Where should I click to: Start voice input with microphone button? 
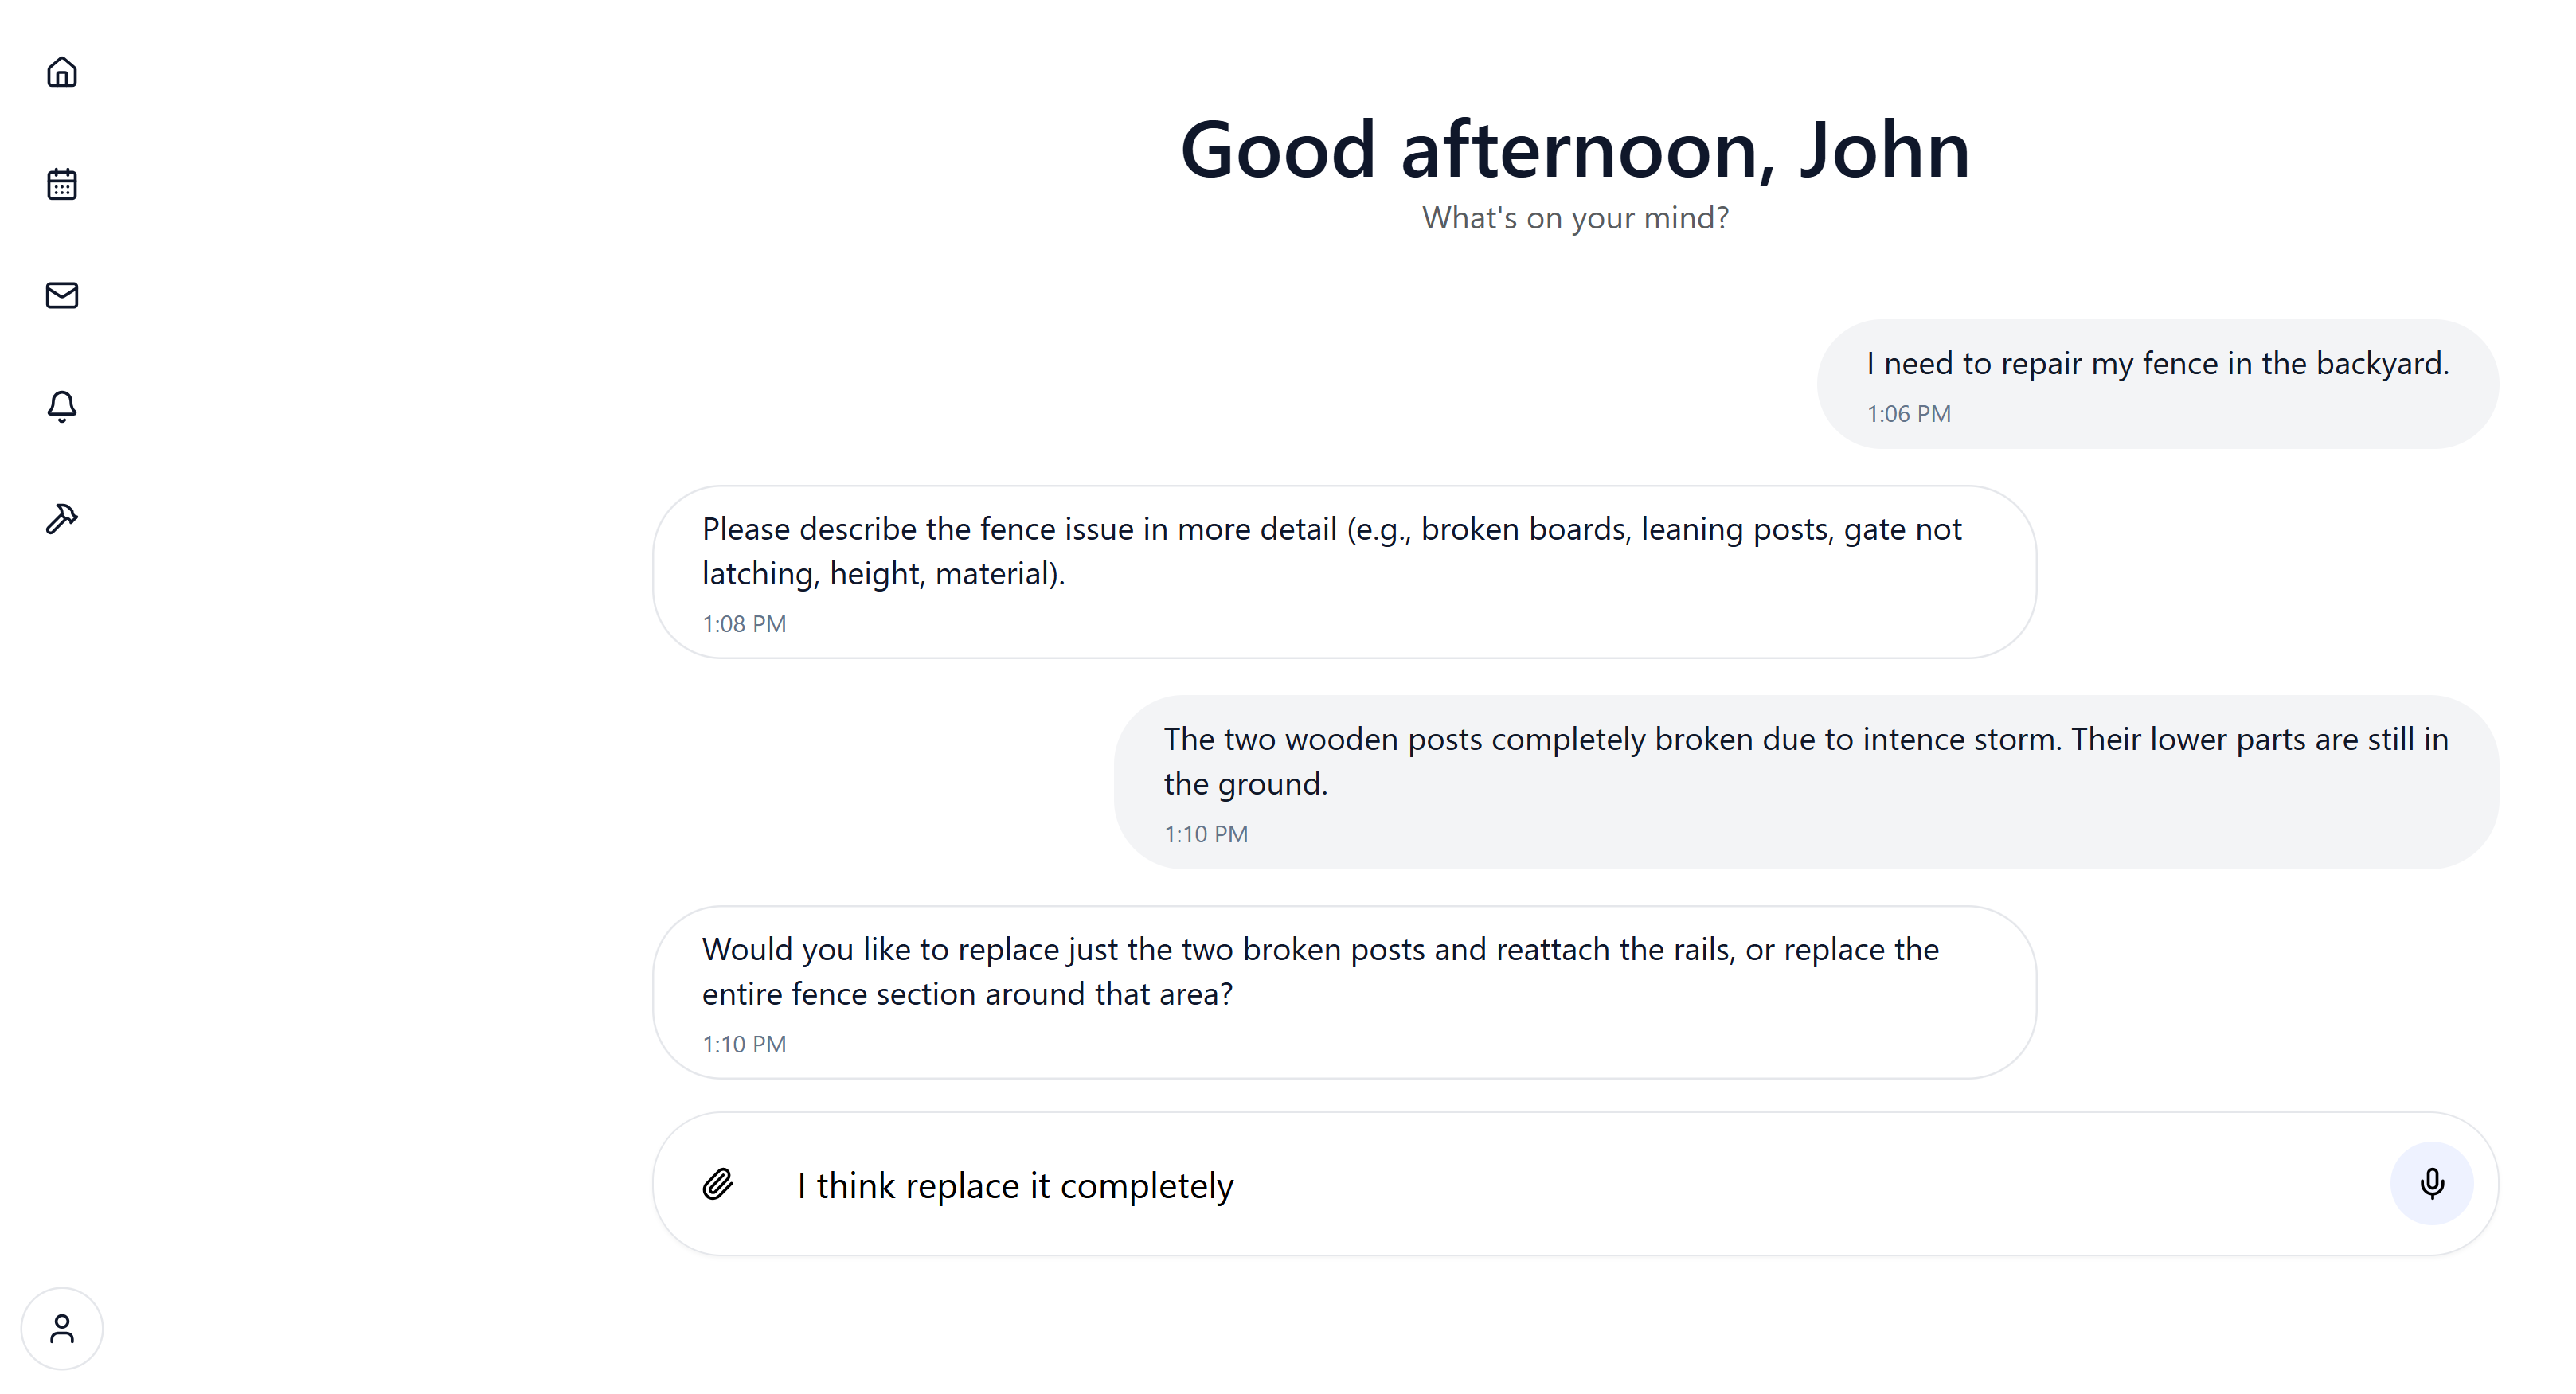click(x=2432, y=1183)
